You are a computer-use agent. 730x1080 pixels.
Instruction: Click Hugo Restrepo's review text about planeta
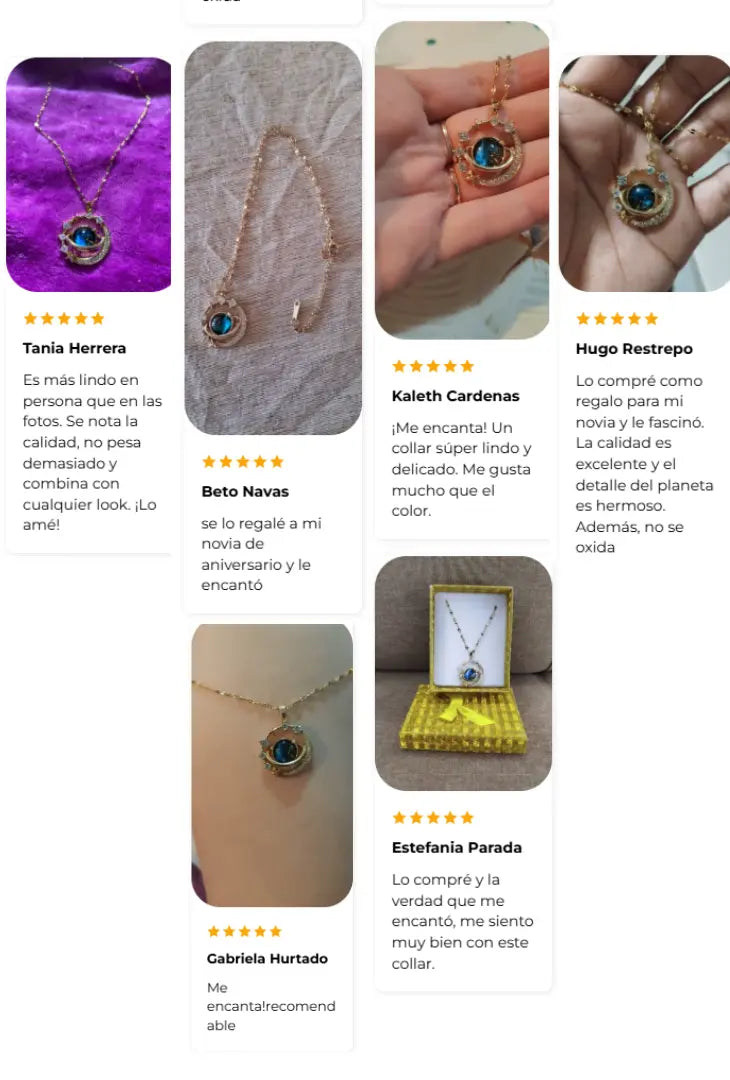644,464
